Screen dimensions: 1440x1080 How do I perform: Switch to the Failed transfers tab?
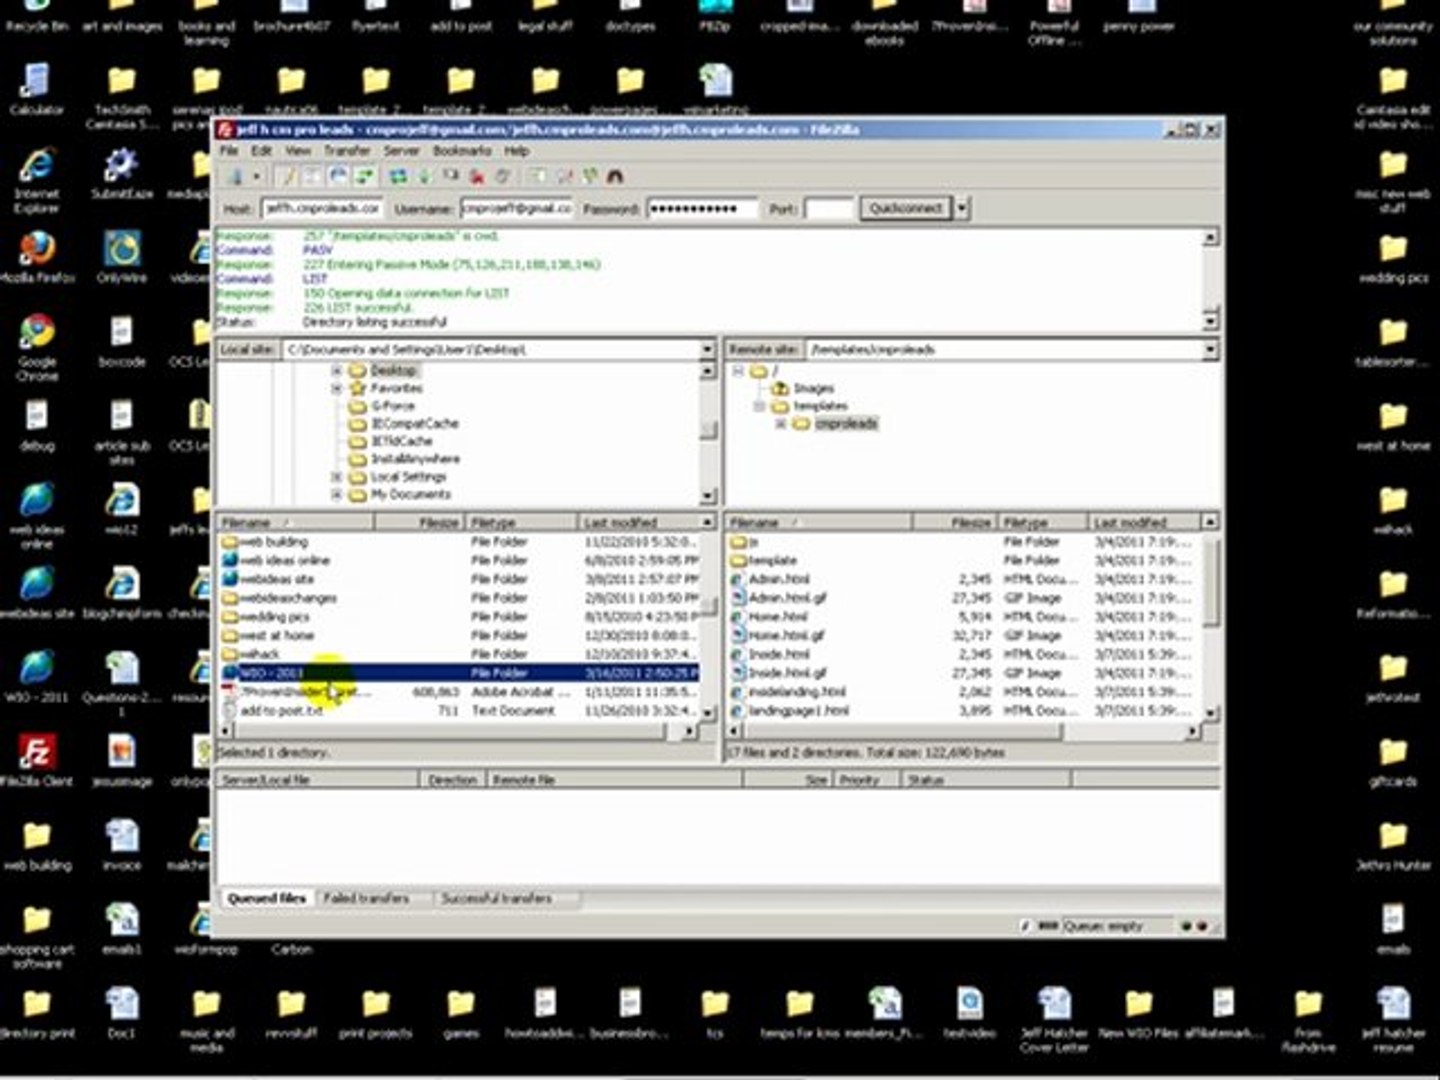point(366,898)
